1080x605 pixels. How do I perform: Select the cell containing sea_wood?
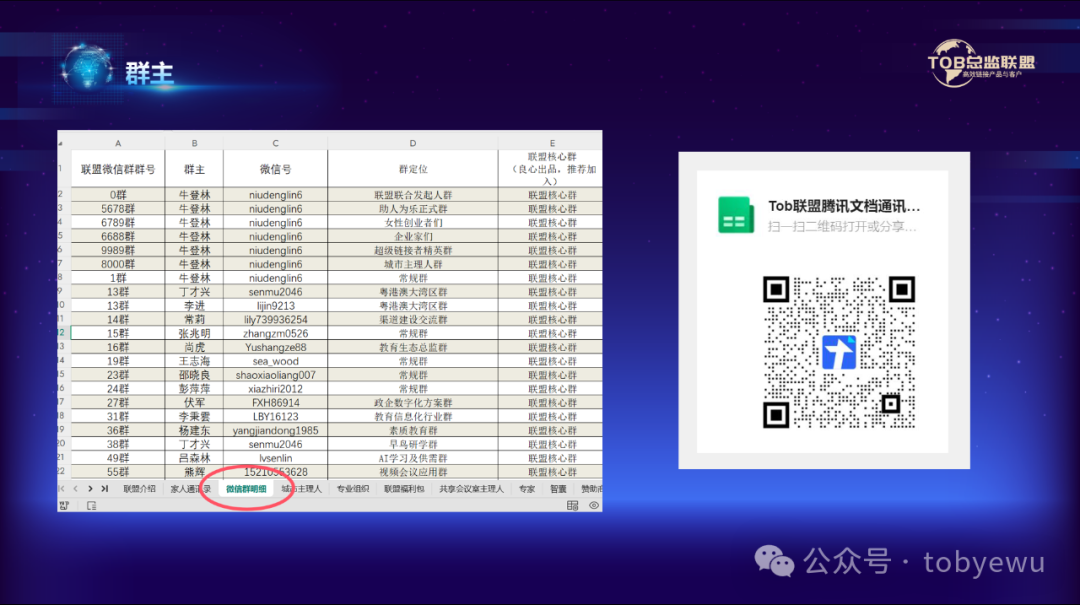point(276,361)
